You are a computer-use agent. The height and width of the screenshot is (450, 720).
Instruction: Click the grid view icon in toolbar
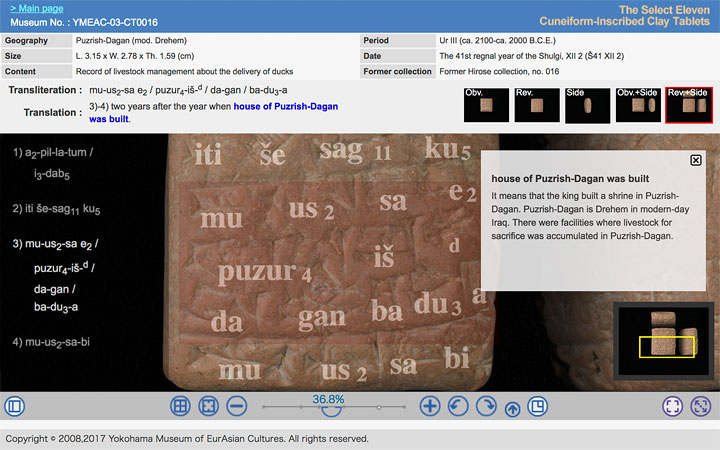(x=180, y=406)
